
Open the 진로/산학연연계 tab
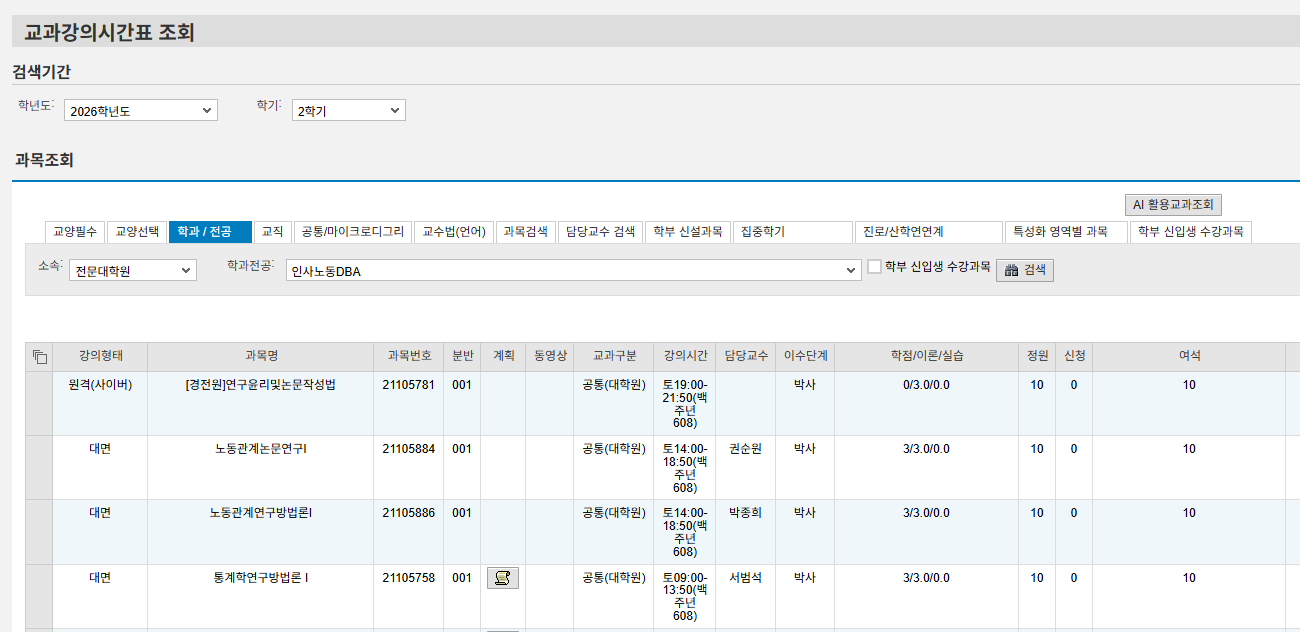click(928, 232)
